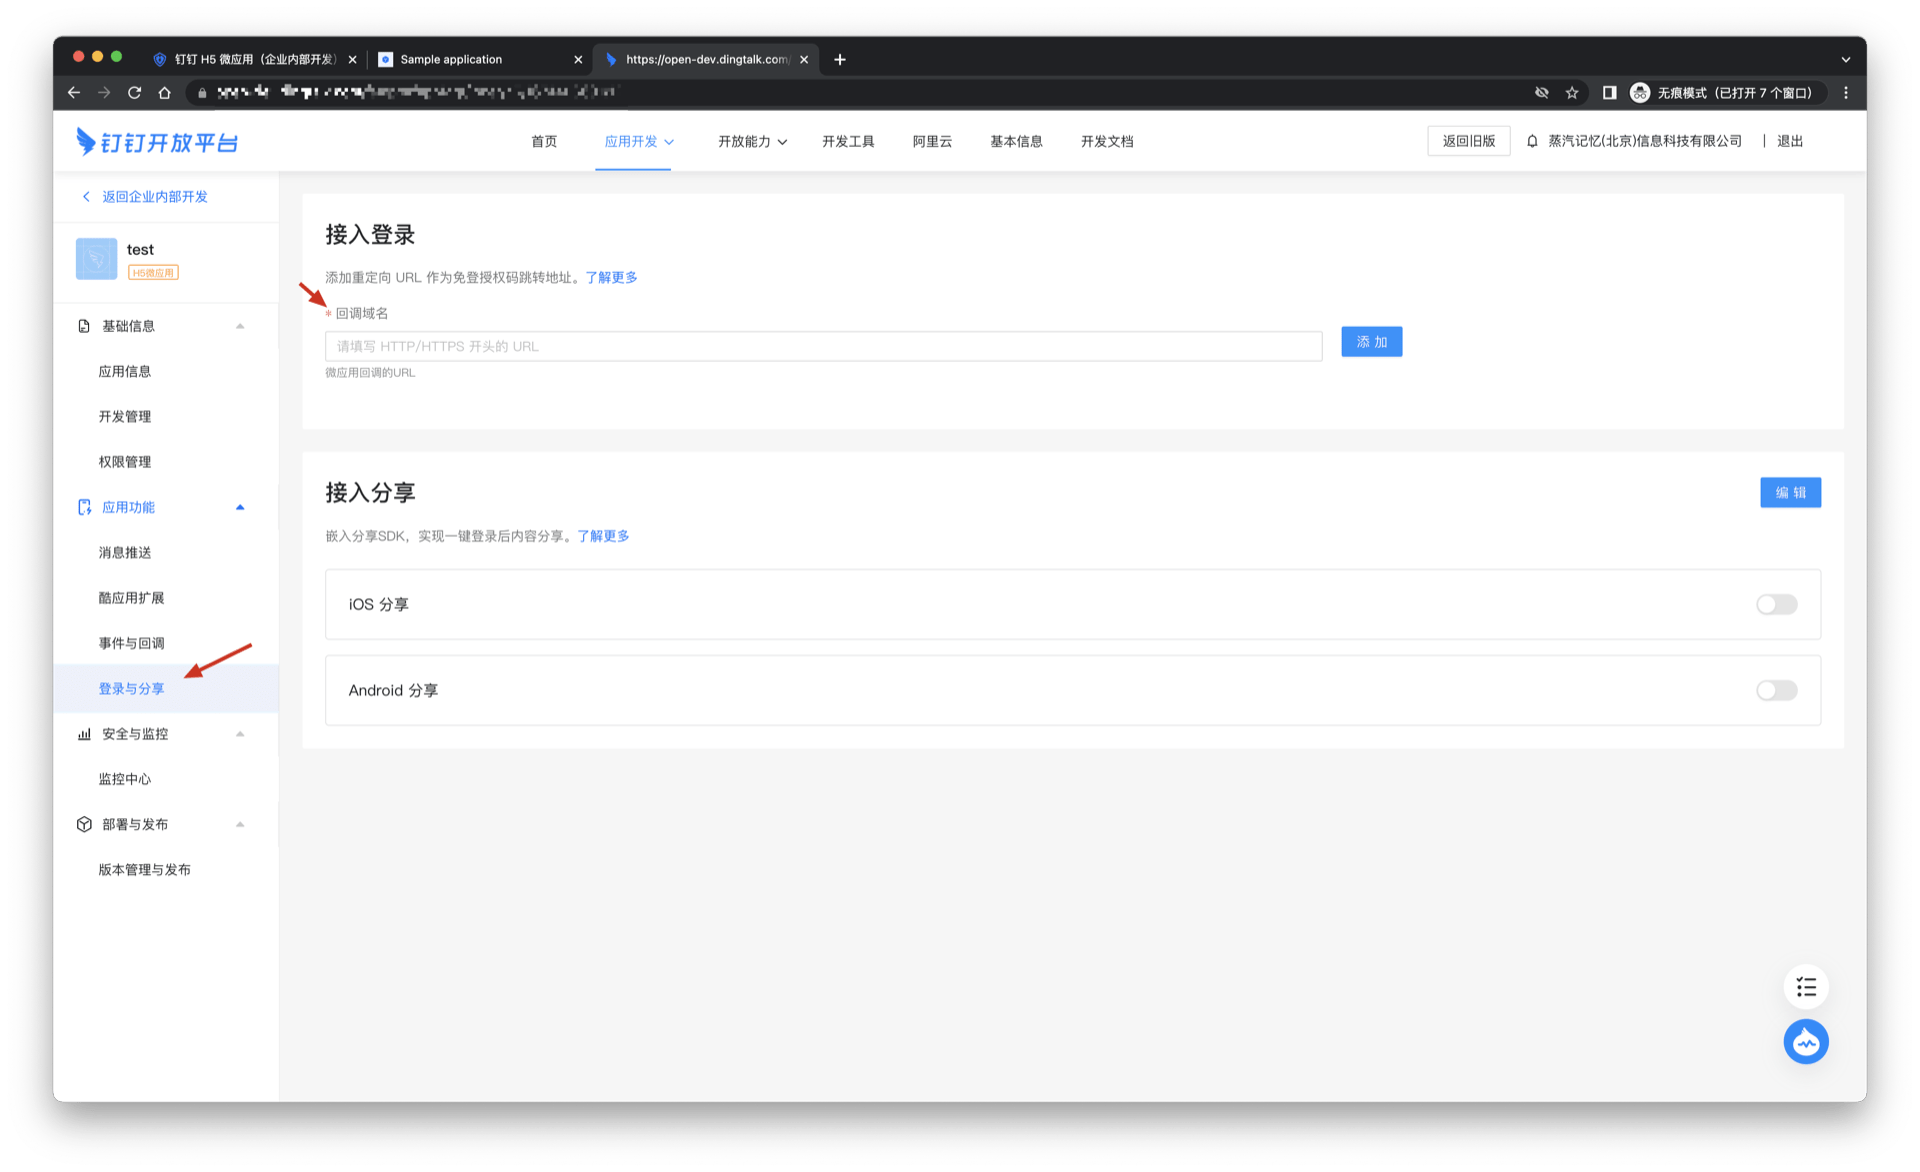The image size is (1920, 1172).
Task: Open the notification bell near the top right
Action: point(1532,141)
